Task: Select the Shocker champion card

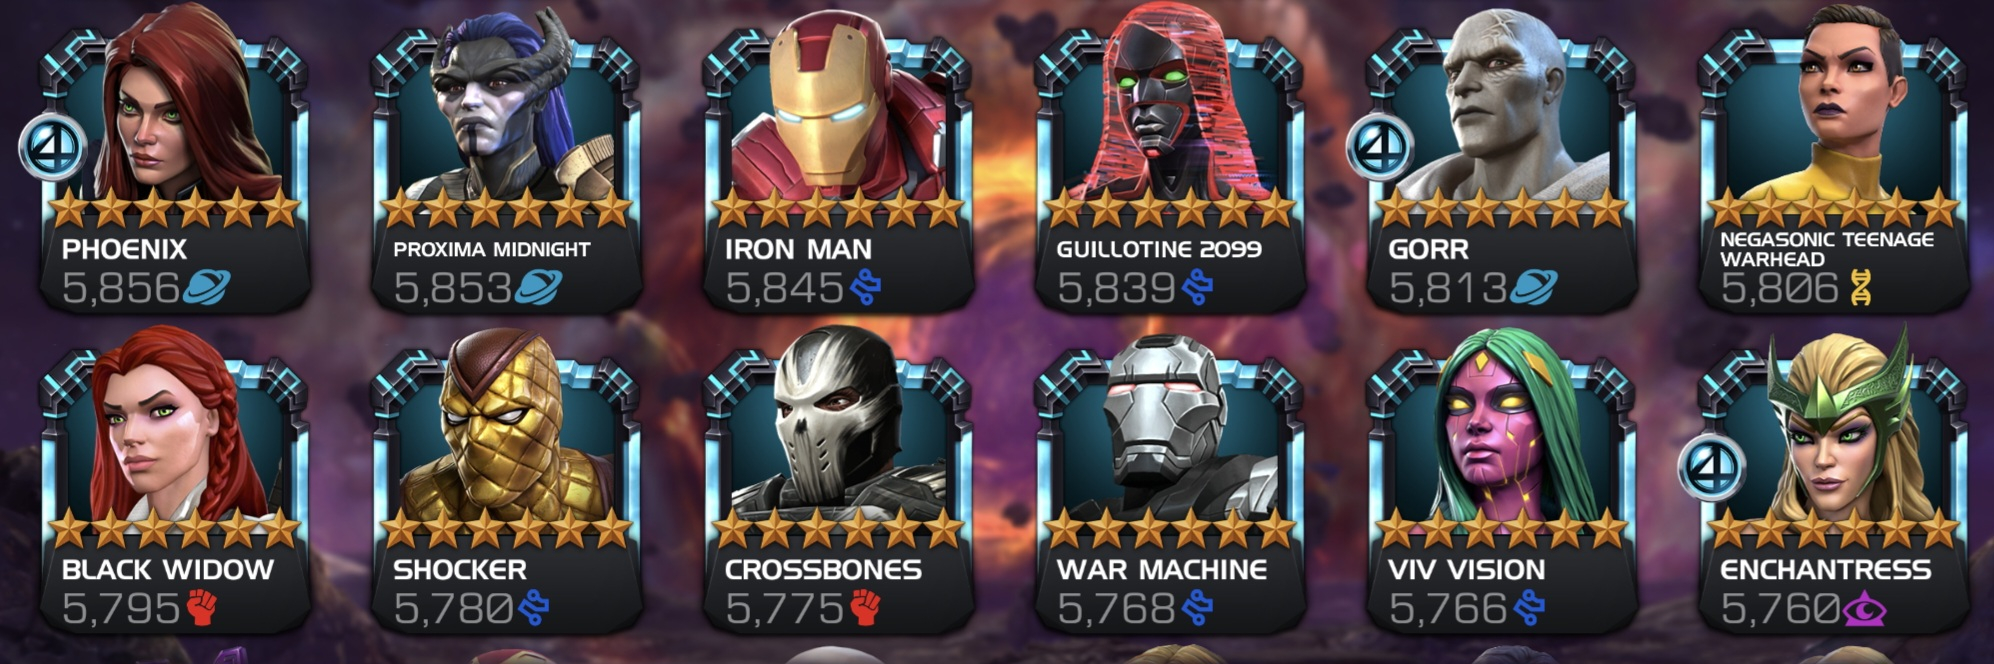Action: (505, 485)
